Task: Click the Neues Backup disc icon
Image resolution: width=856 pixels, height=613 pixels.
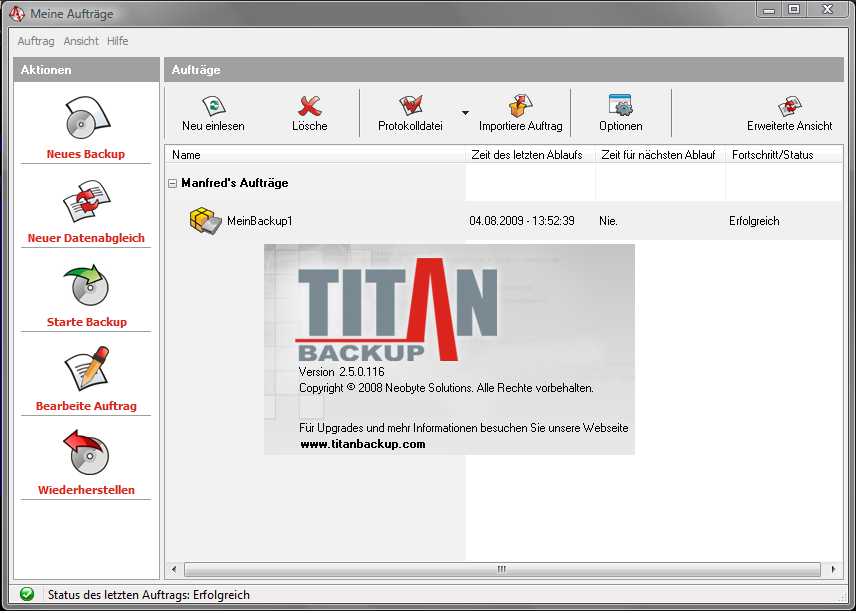Action: tap(87, 117)
